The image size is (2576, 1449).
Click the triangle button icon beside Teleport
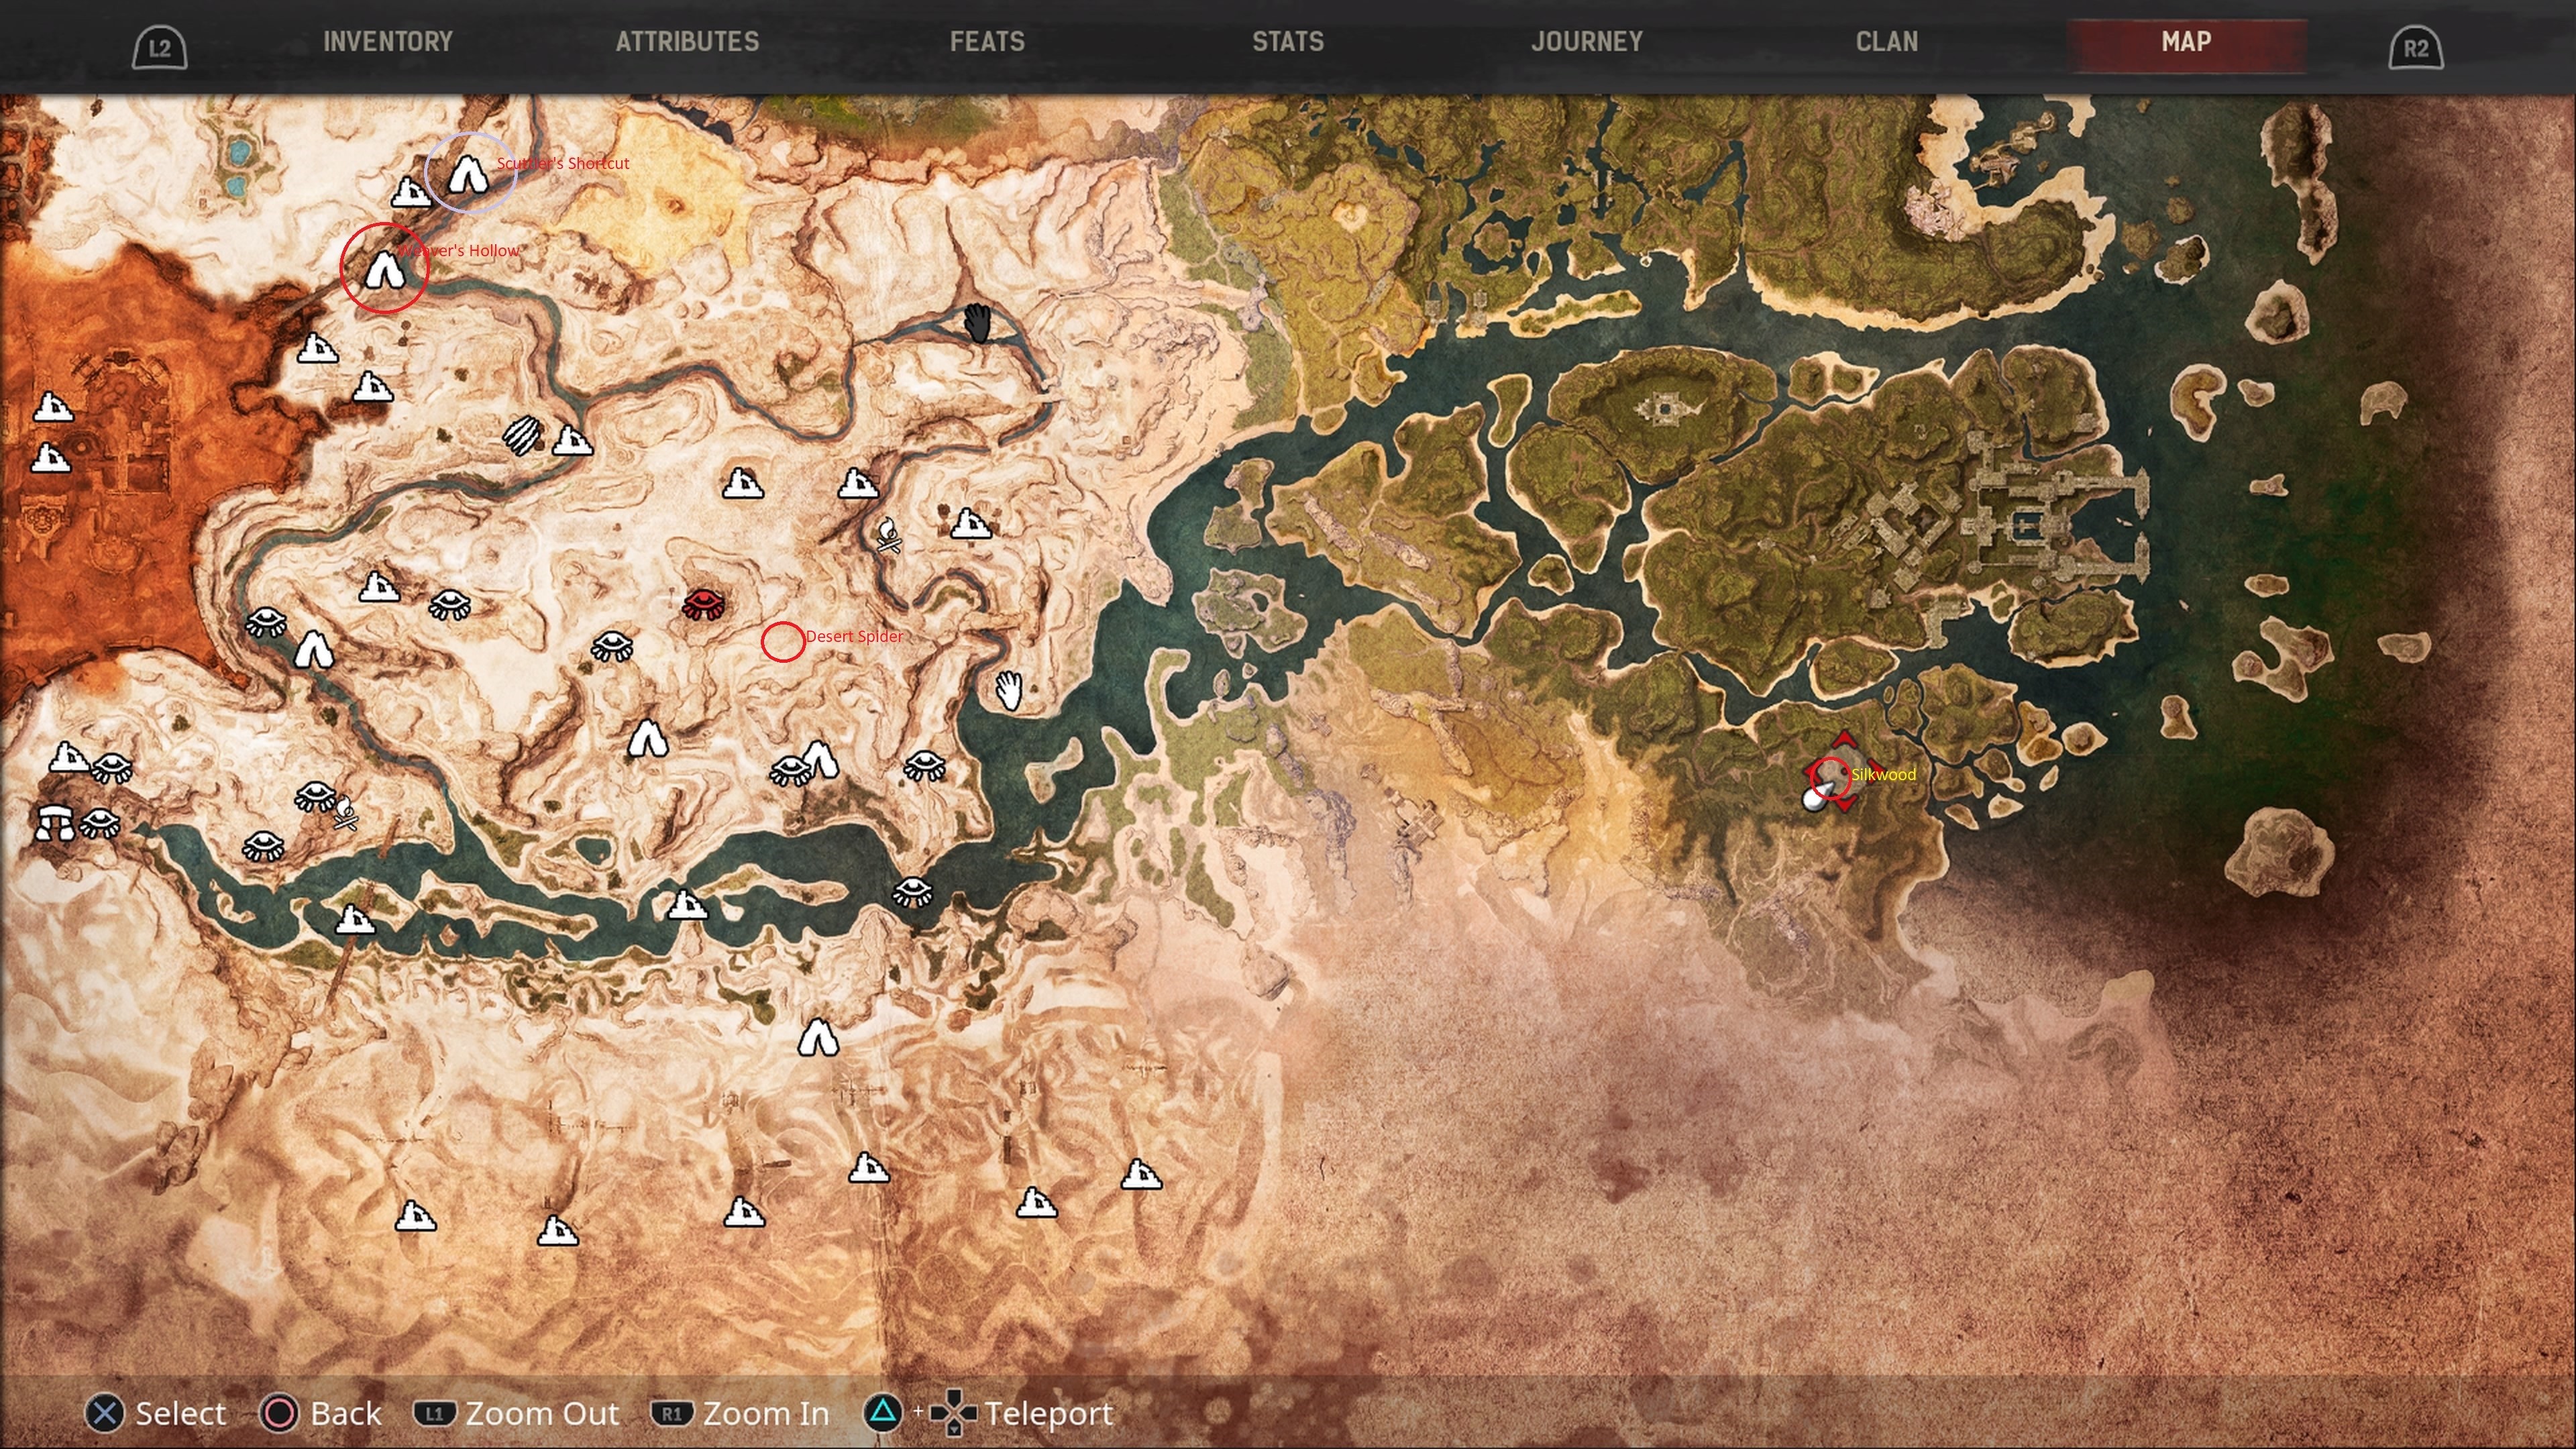(x=882, y=1412)
